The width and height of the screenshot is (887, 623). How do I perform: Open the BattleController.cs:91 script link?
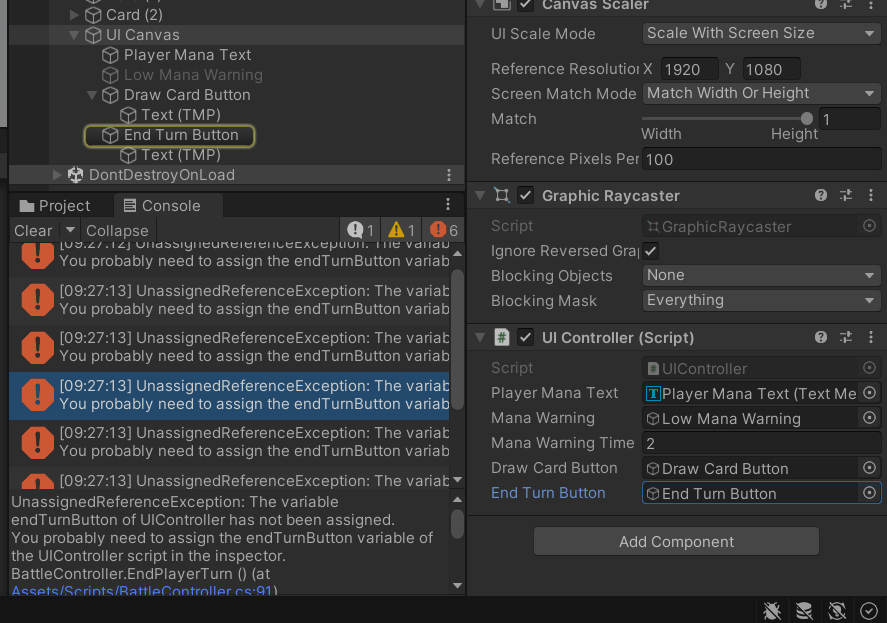(141, 591)
